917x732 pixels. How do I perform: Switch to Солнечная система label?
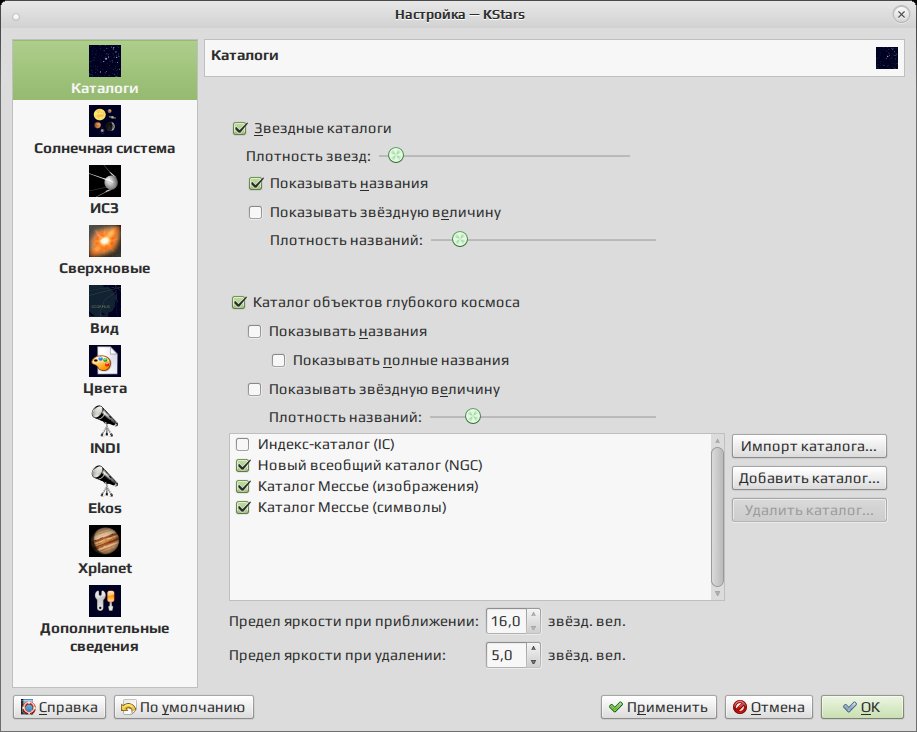pos(105,149)
